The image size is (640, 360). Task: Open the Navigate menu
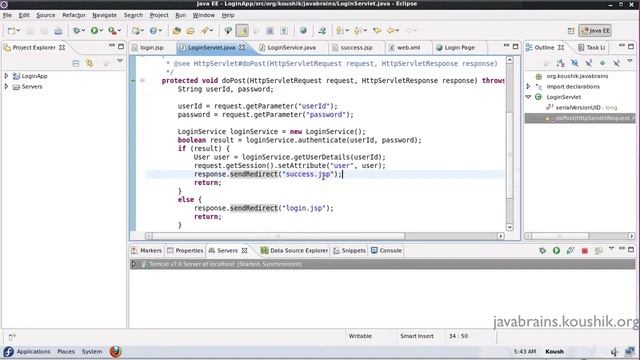coord(104,15)
